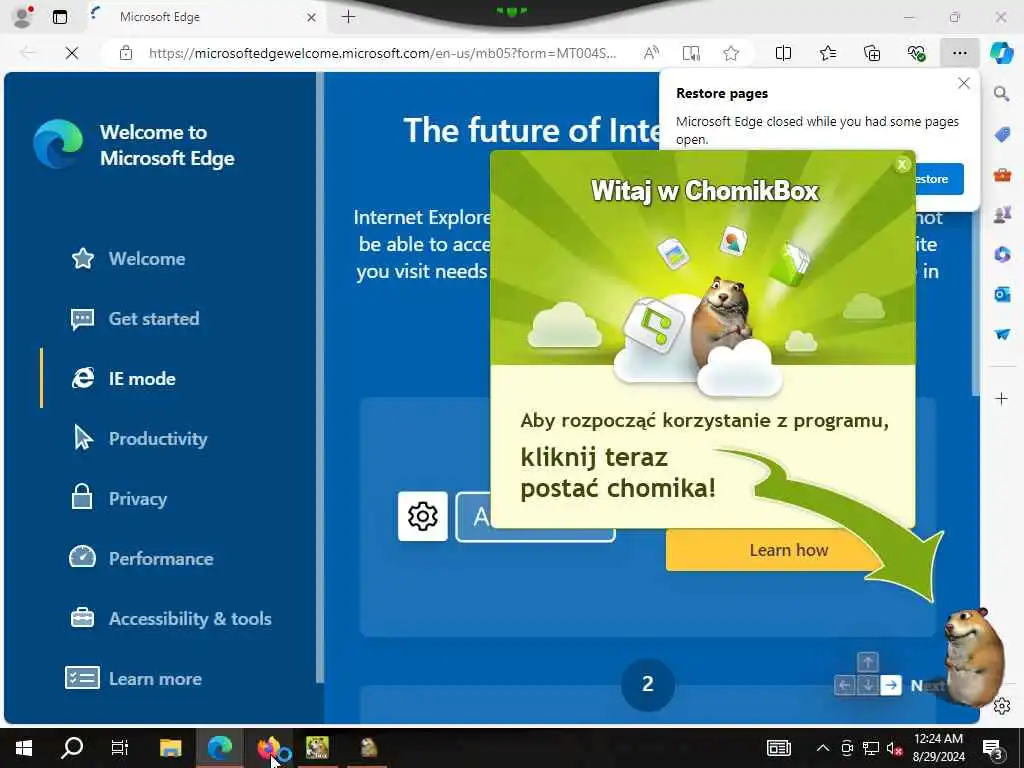1024x768 pixels.
Task: Open the hamster taskbar icon
Action: pyautogui.click(x=368, y=748)
